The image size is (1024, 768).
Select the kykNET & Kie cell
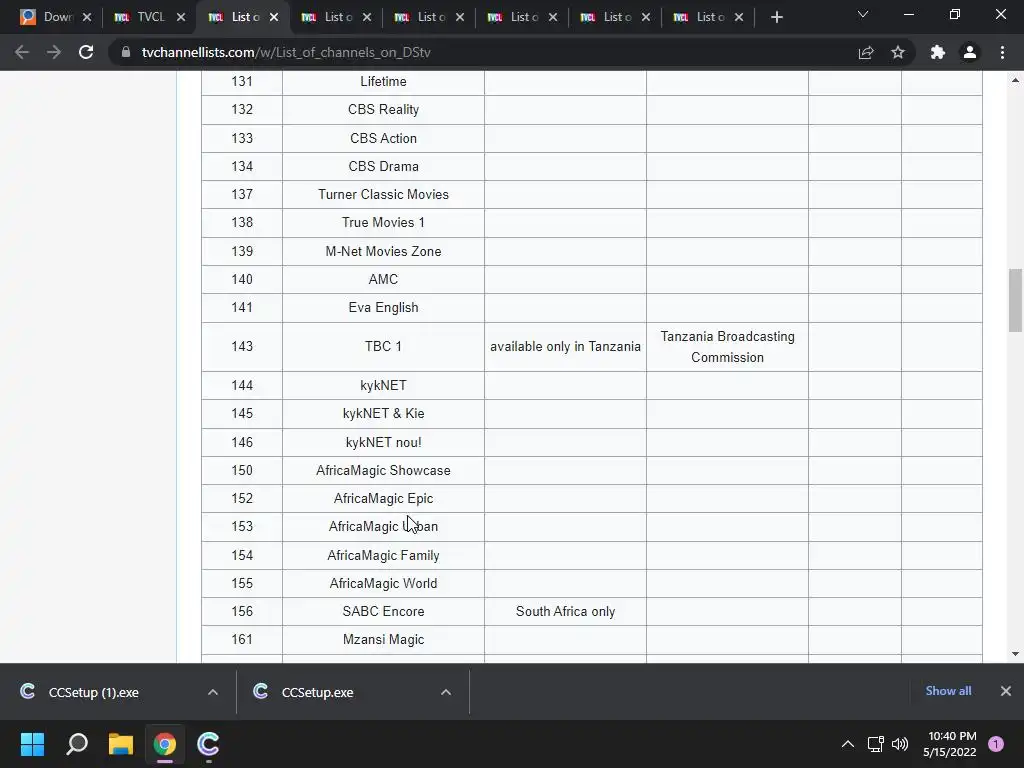click(x=383, y=413)
